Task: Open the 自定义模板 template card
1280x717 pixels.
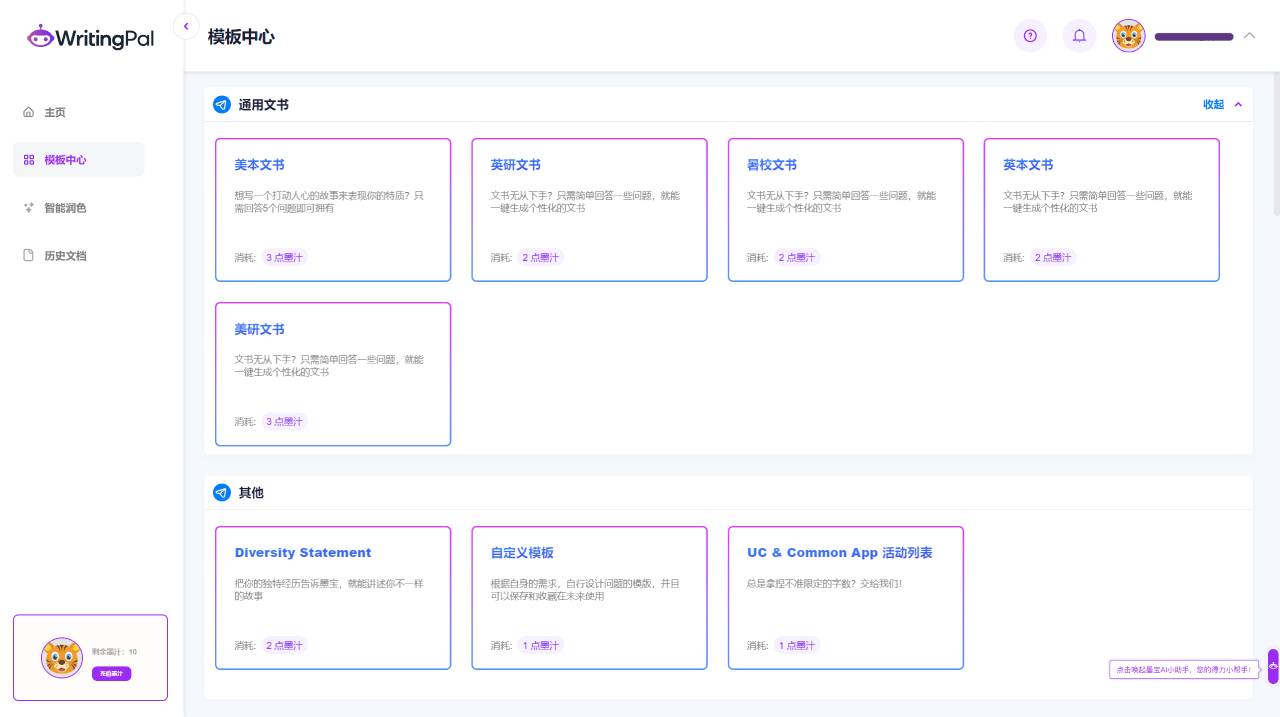Action: (x=589, y=597)
